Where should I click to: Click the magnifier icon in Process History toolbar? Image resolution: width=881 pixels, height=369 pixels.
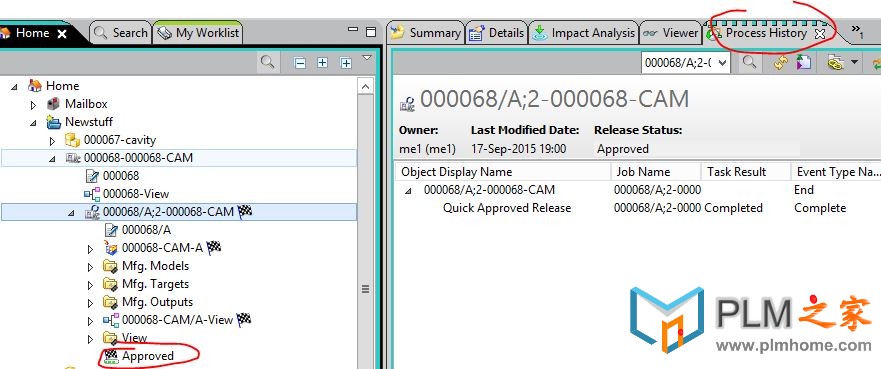coord(748,62)
